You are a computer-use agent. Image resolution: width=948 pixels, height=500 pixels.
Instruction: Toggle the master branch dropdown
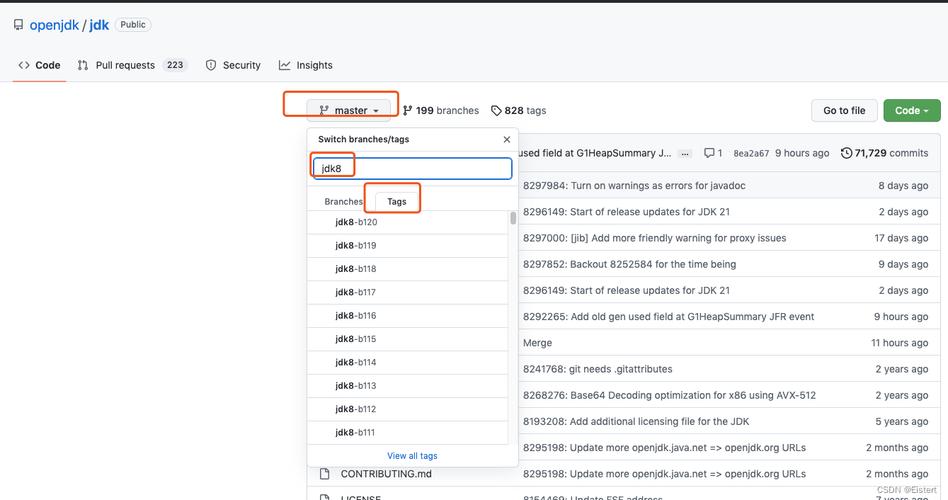point(349,110)
